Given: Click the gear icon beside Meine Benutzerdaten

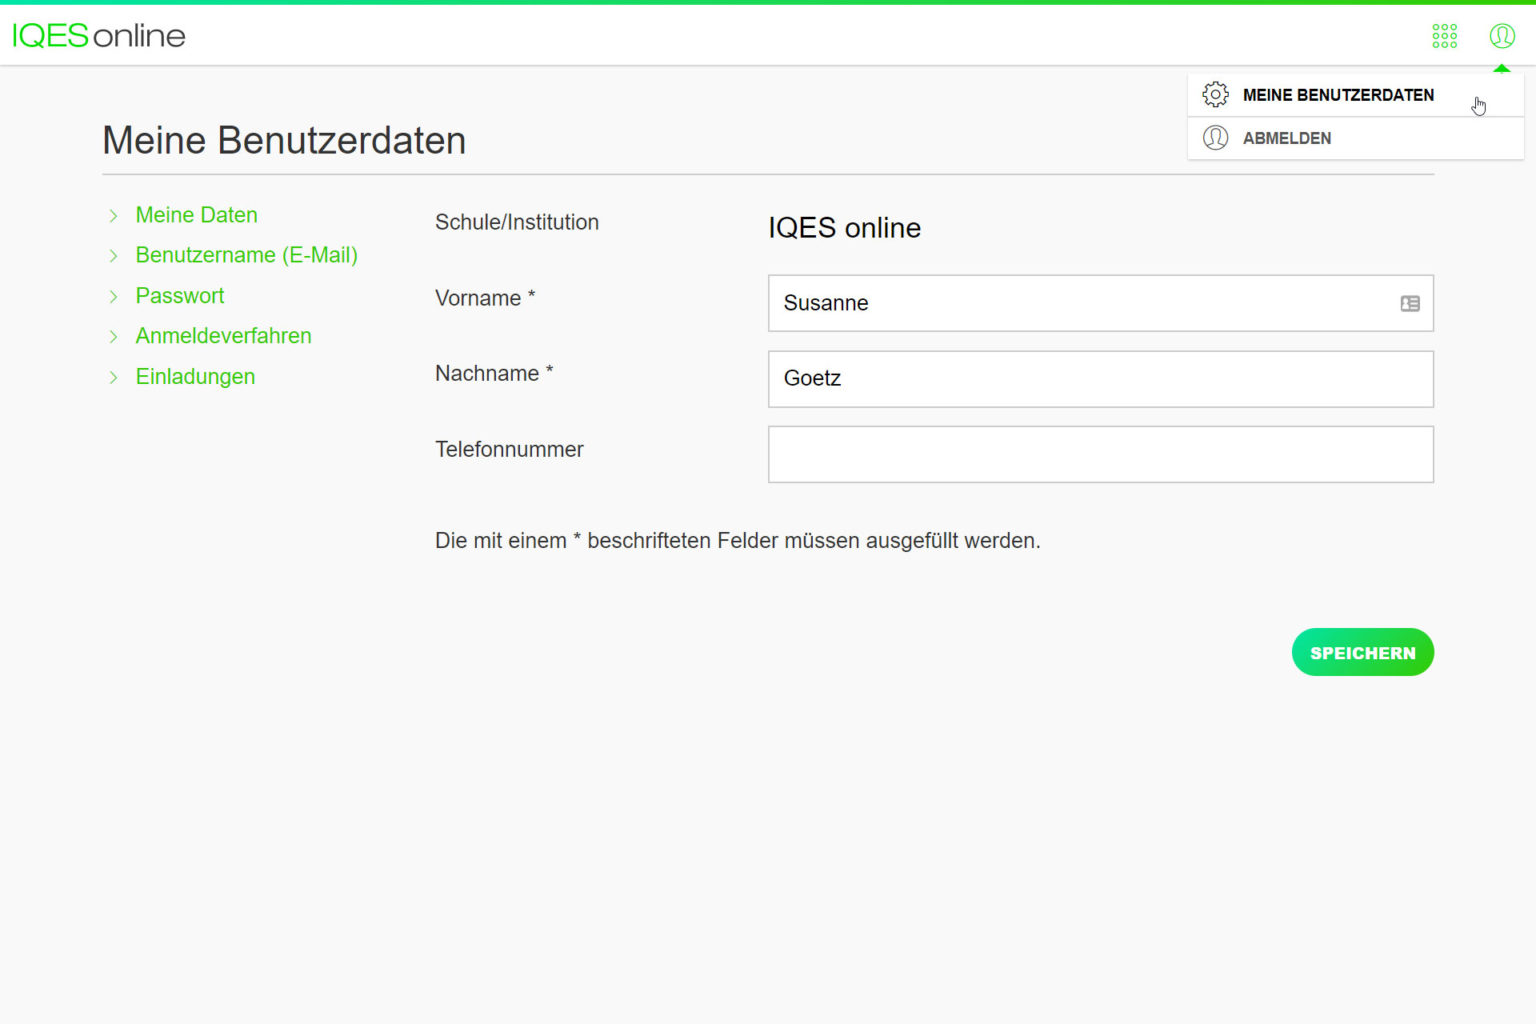Looking at the screenshot, I should coord(1215,93).
